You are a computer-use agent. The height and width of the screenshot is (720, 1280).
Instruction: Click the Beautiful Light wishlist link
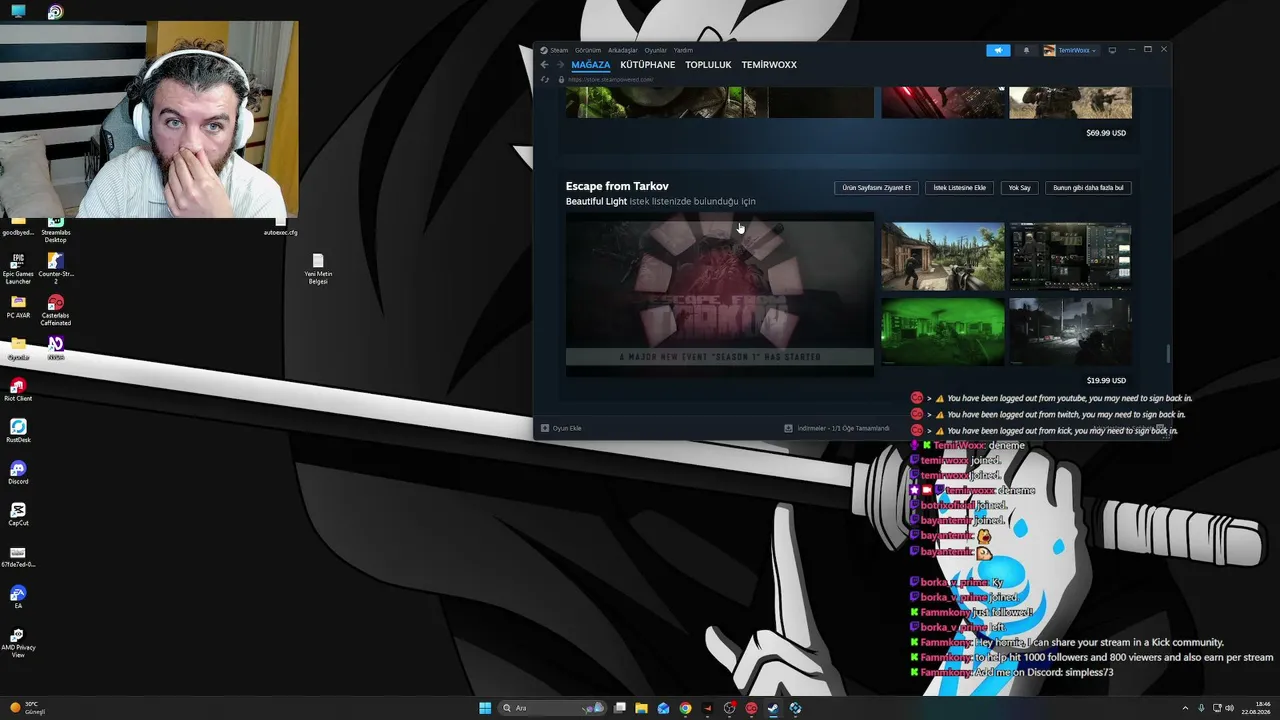pos(596,201)
